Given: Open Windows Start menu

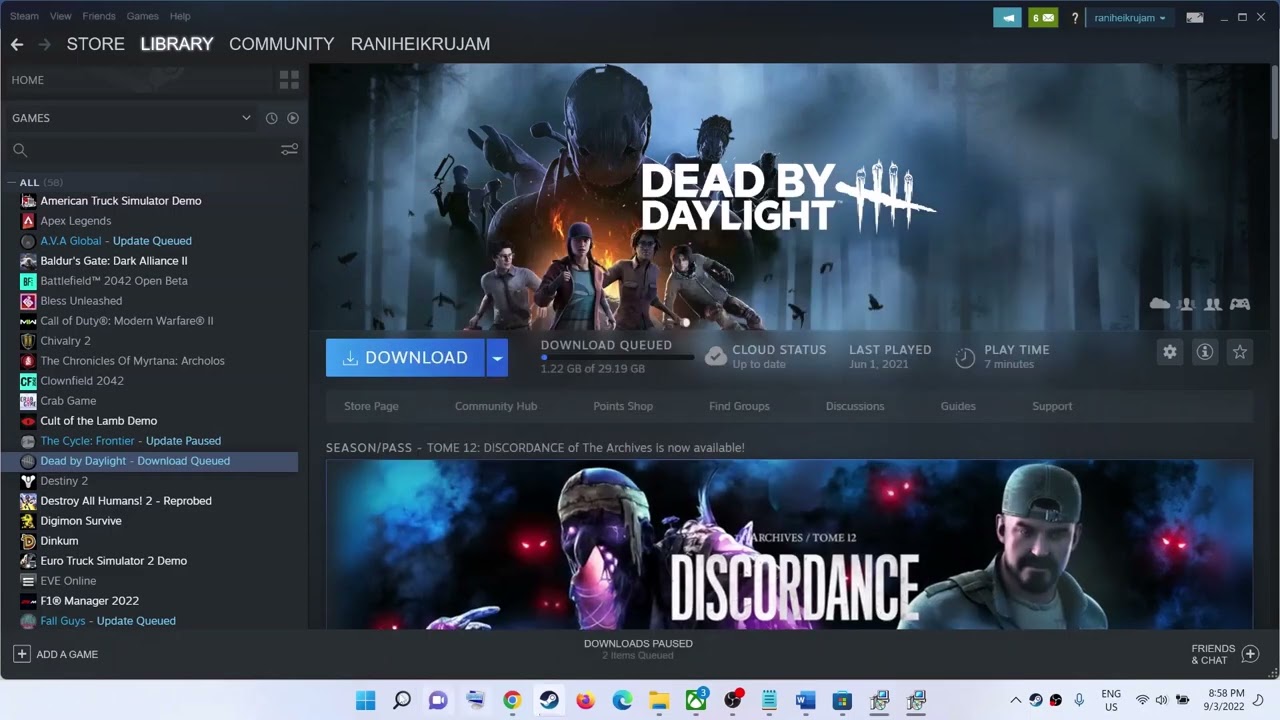Looking at the screenshot, I should pyautogui.click(x=366, y=700).
